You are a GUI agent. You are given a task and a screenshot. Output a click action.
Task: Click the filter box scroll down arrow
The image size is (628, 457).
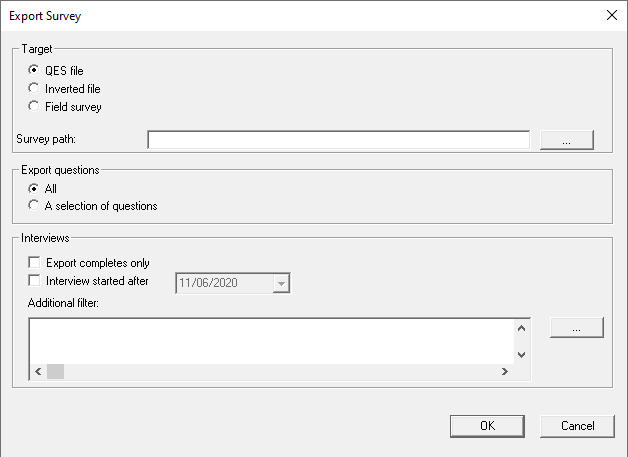[x=521, y=354]
